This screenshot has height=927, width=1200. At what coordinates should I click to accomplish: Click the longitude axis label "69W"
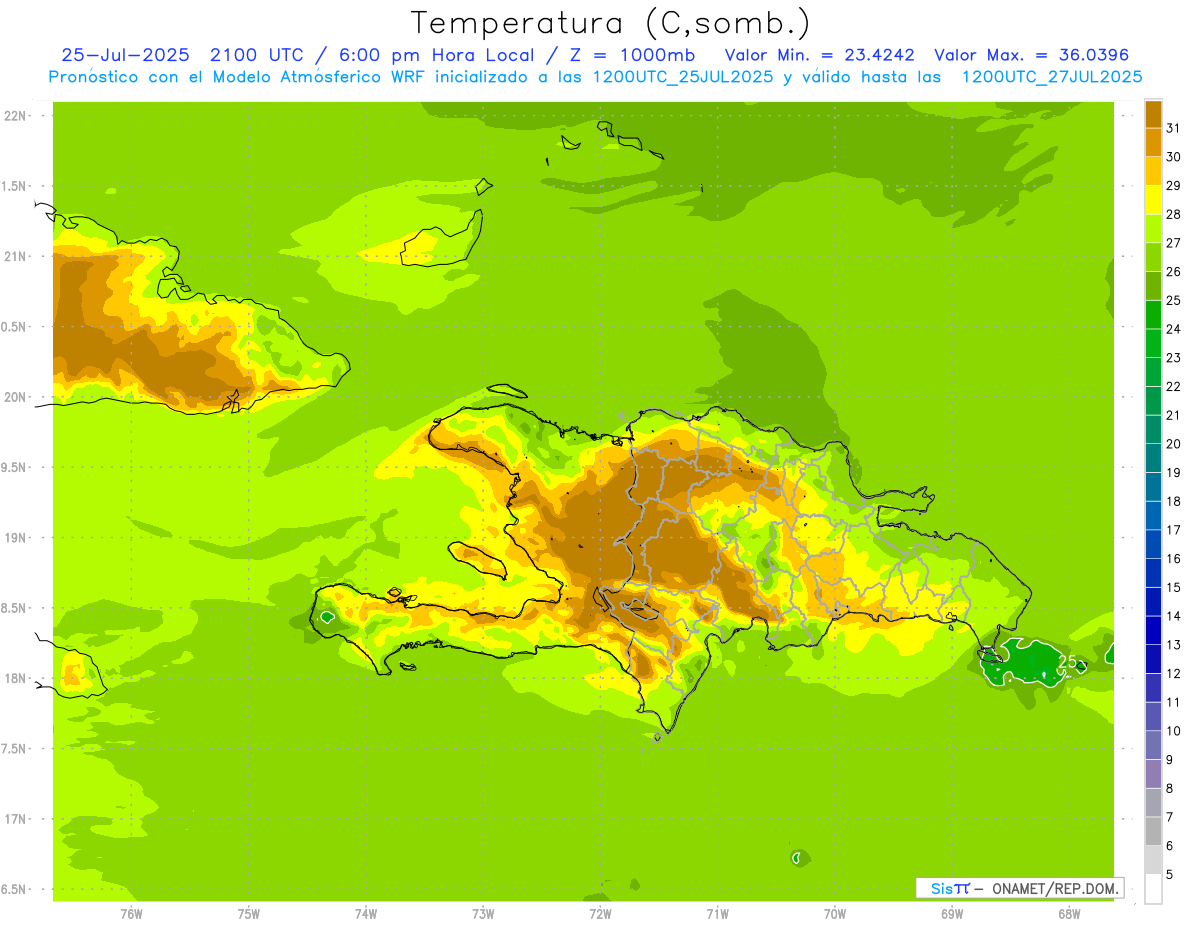951,913
